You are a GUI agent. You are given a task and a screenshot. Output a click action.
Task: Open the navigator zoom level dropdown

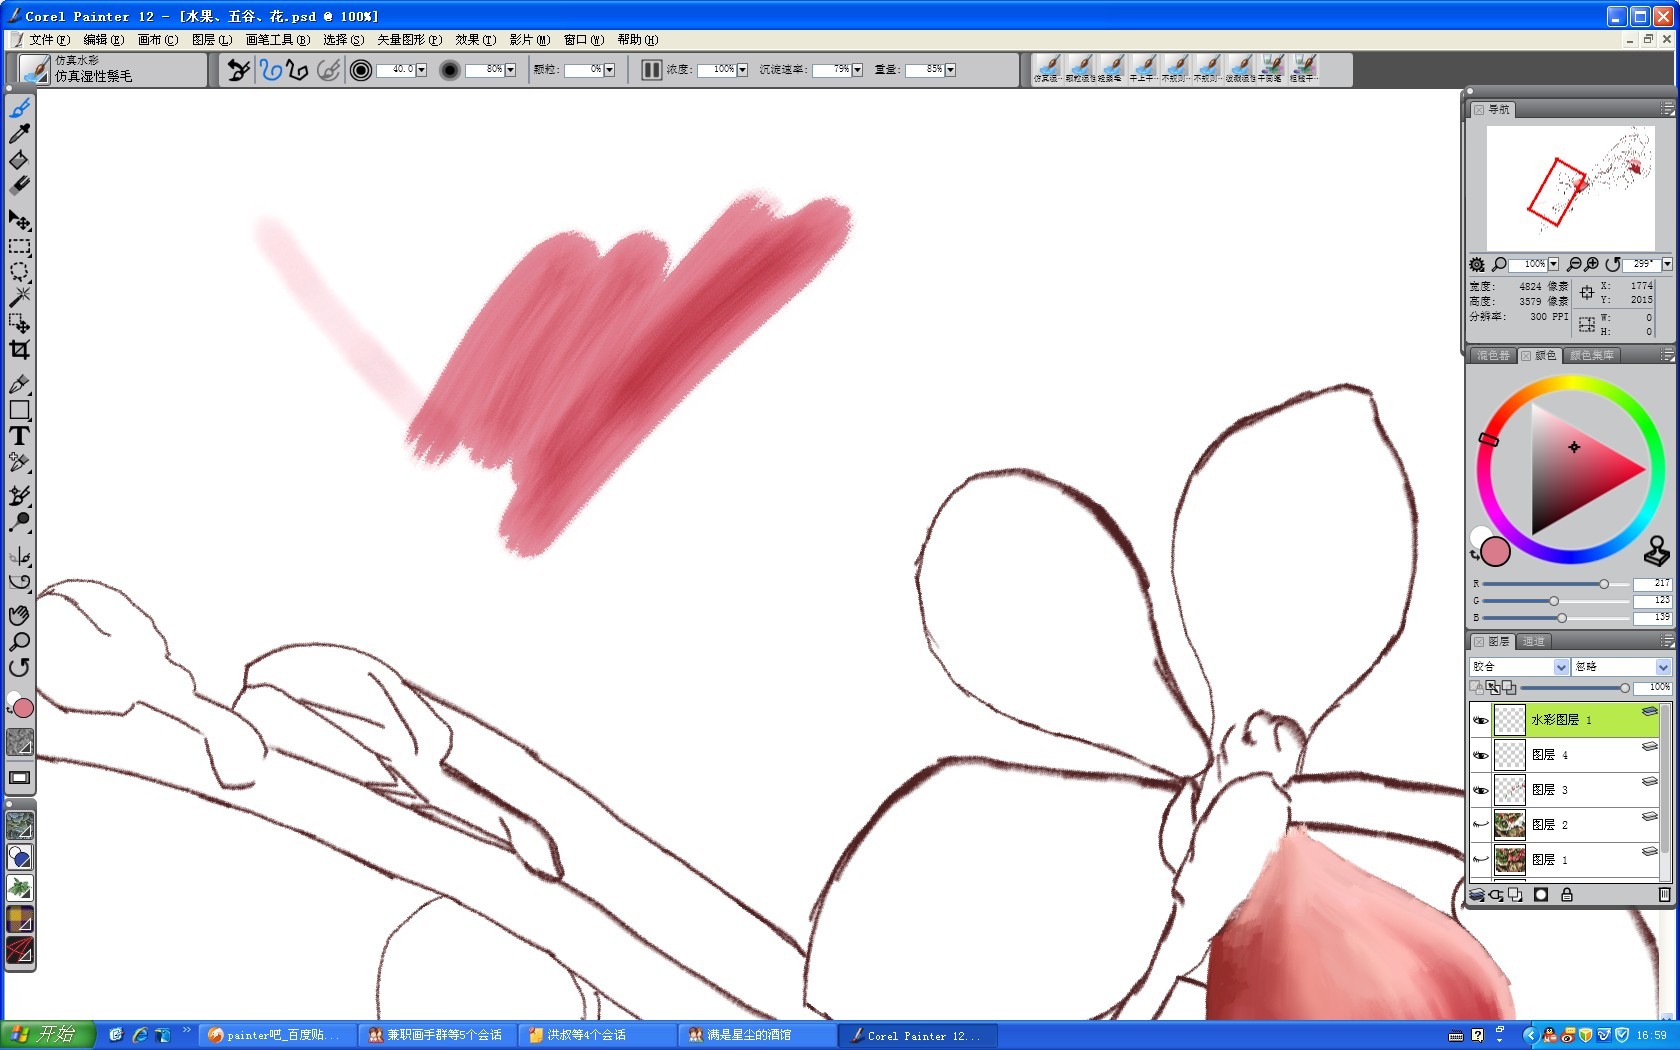click(x=1553, y=265)
